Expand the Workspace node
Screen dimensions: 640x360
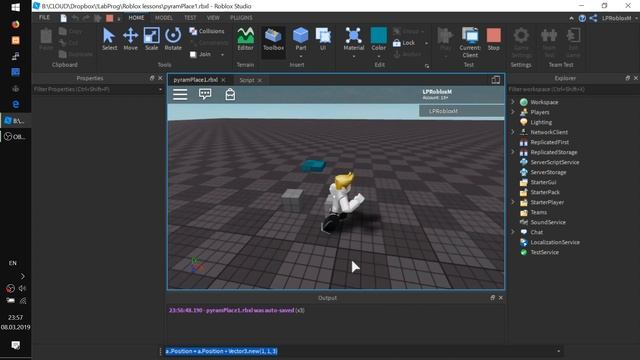coord(513,102)
